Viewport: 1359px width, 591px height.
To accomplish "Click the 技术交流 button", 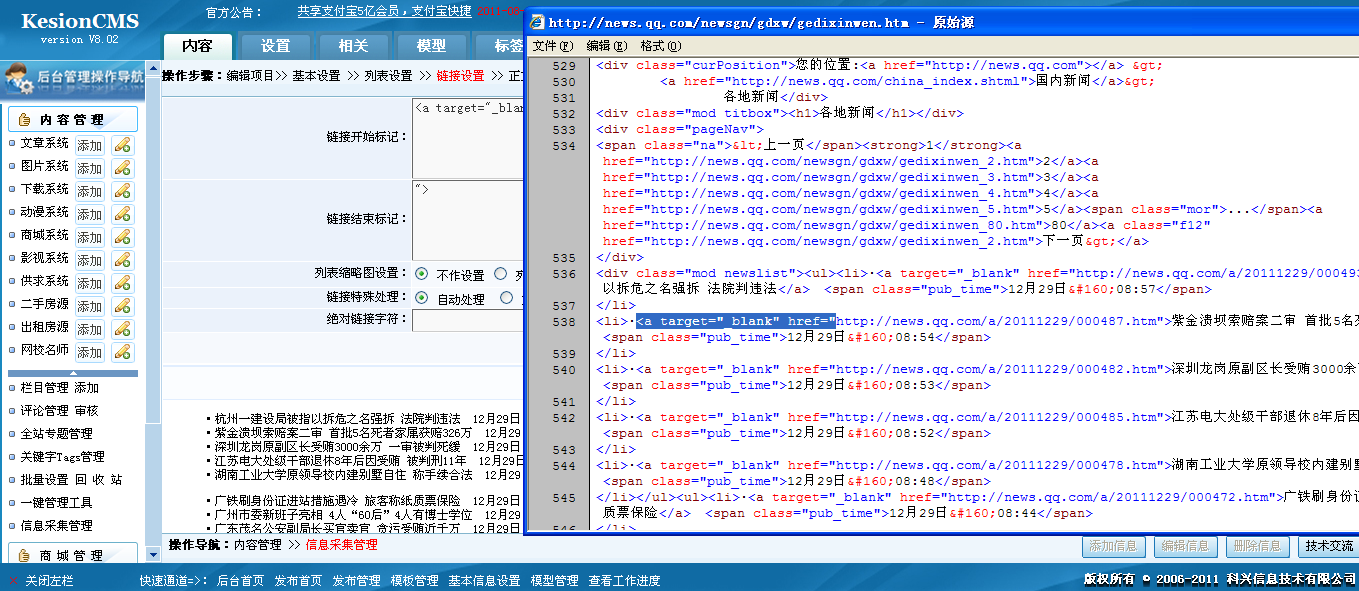I will point(1328,546).
